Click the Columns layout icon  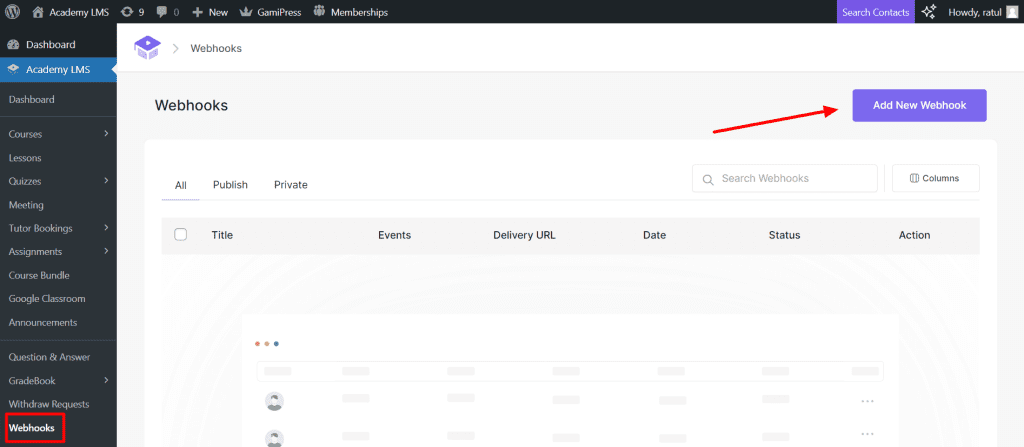(x=914, y=178)
